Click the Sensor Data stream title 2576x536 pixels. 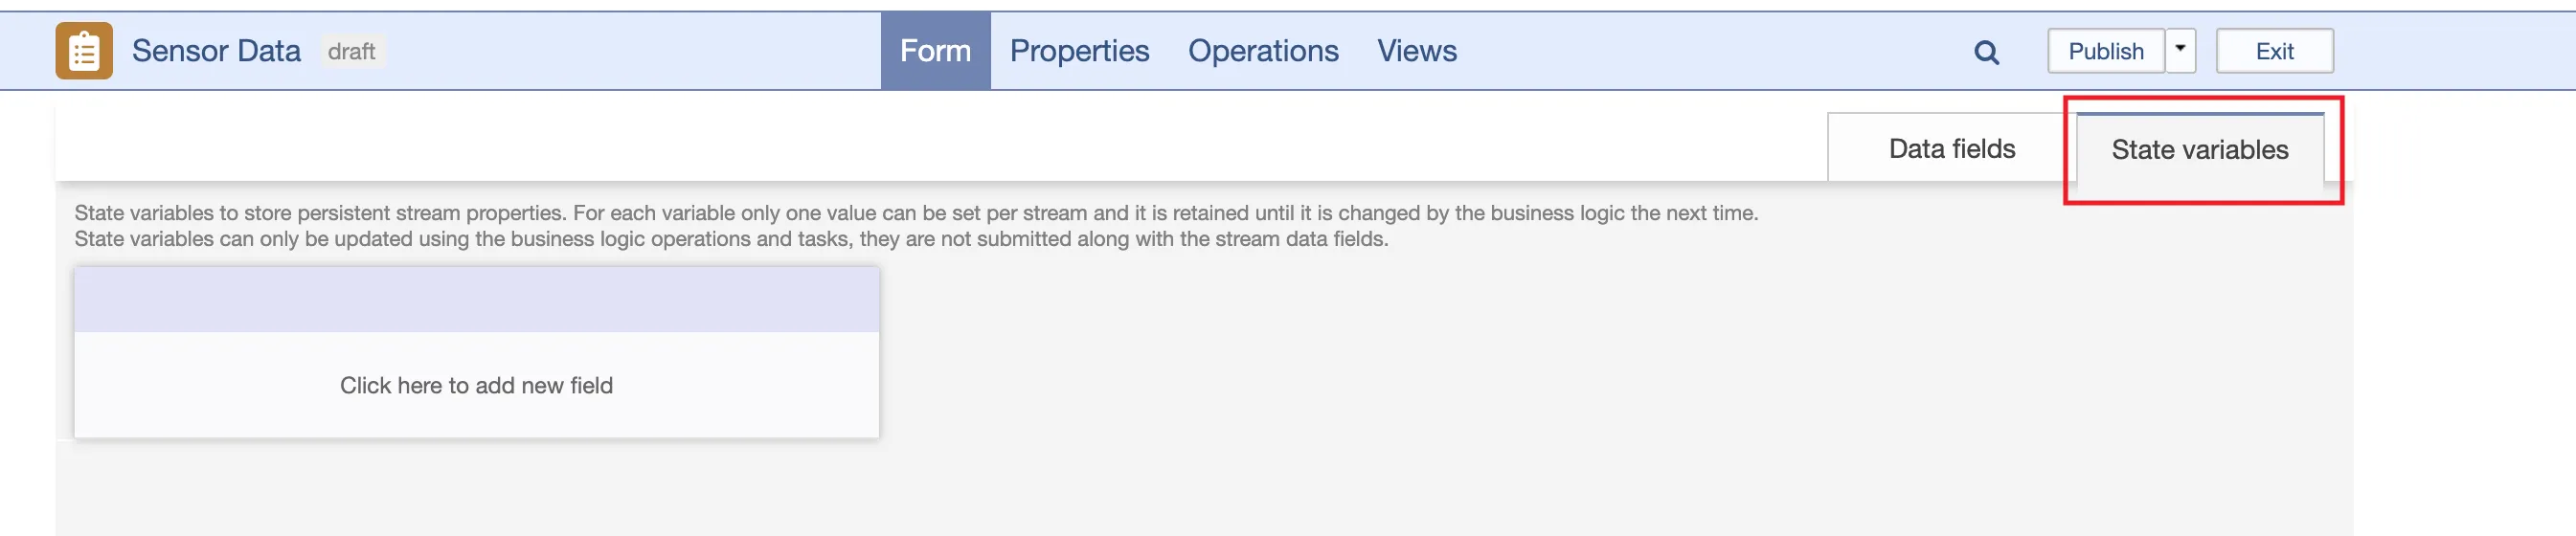pos(216,51)
